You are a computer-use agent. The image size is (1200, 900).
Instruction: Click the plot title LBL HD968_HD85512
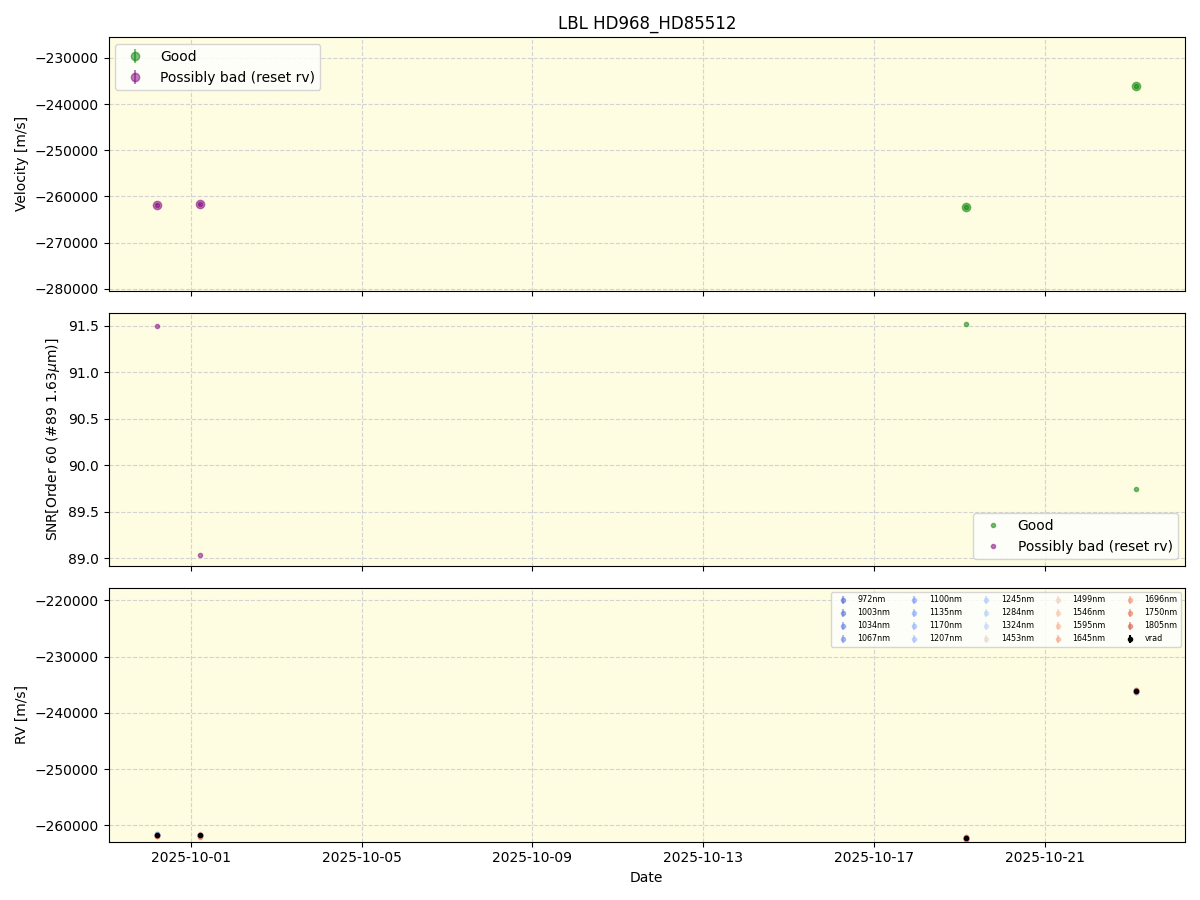647,23
